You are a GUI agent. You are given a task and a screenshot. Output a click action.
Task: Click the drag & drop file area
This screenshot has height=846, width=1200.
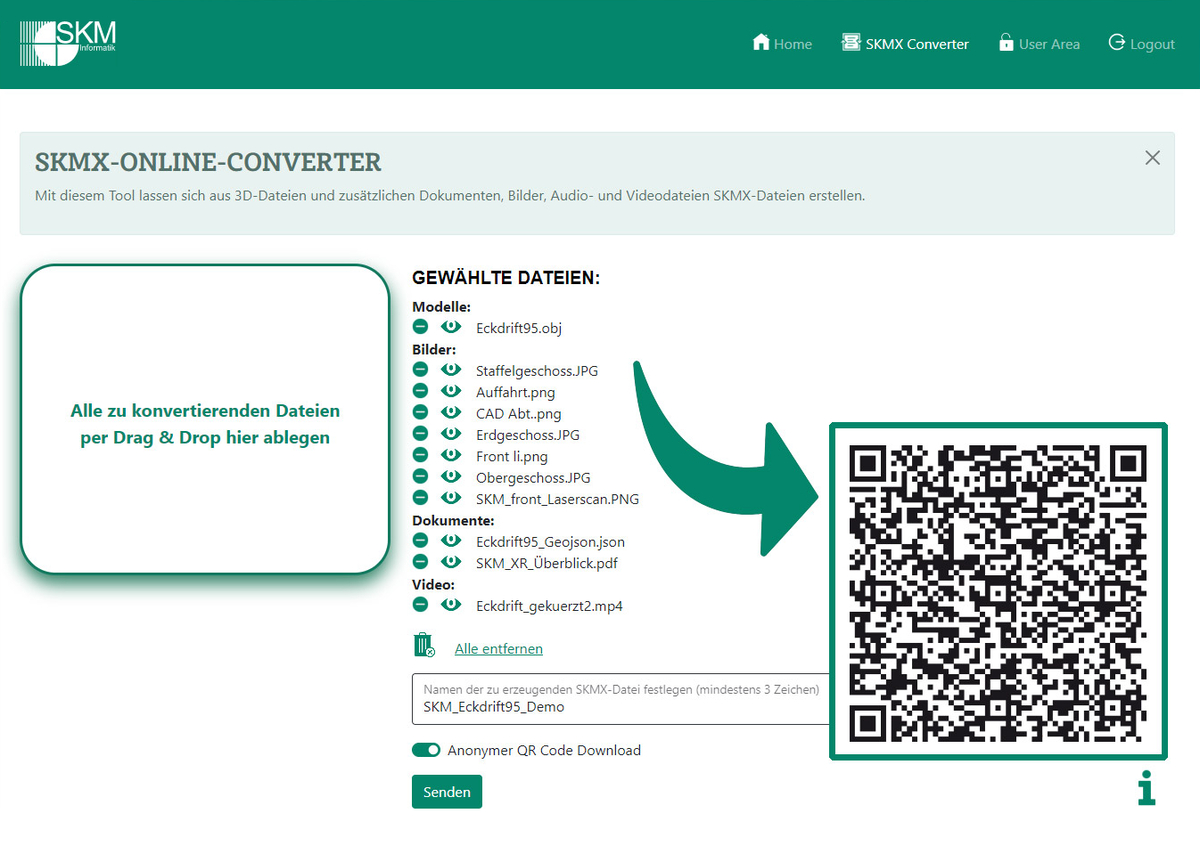205,419
